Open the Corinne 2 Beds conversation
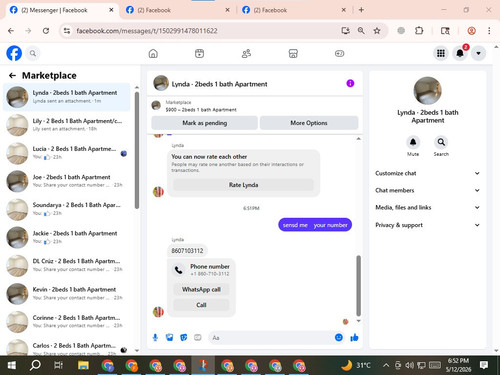 point(67,322)
